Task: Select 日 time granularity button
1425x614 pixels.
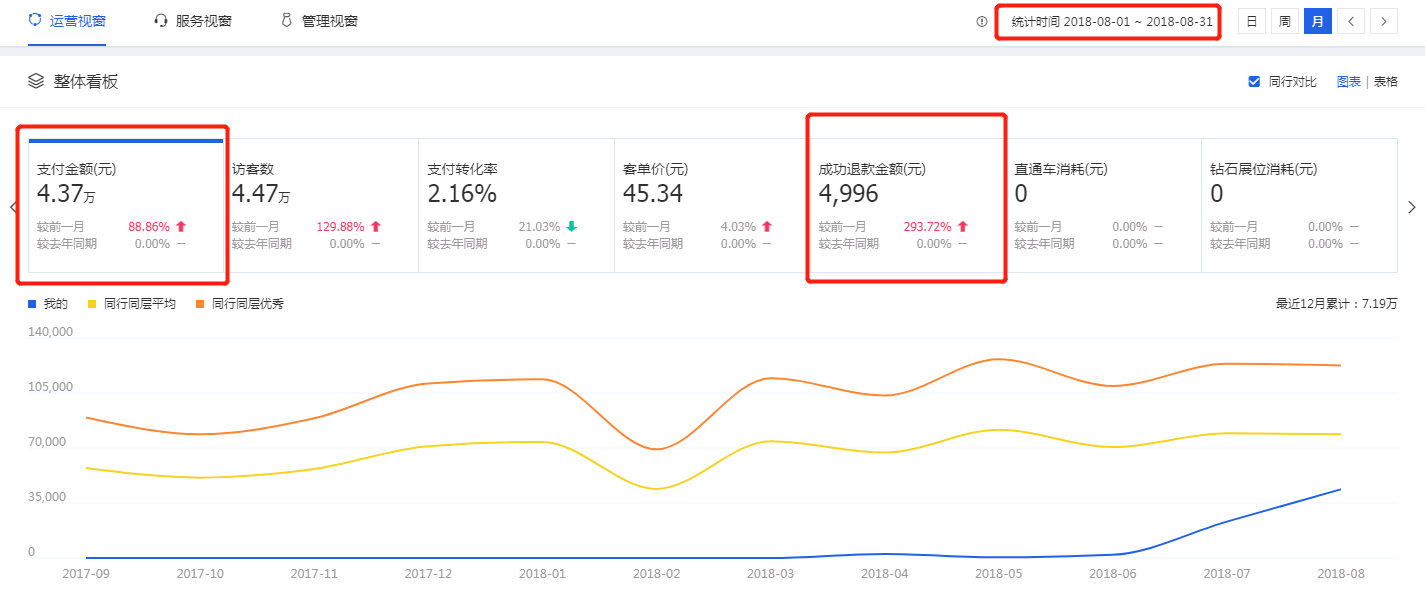Action: coord(1251,21)
